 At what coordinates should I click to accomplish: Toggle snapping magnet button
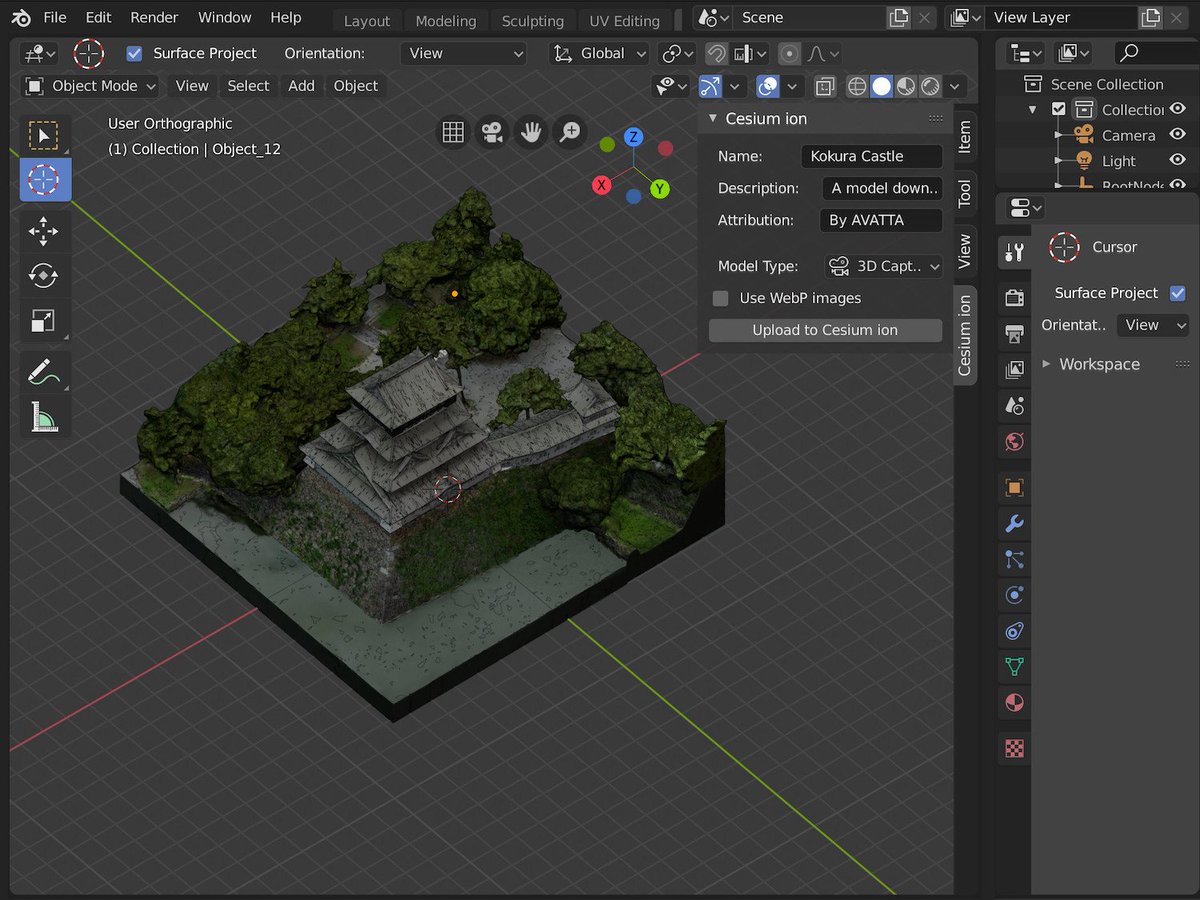(716, 54)
